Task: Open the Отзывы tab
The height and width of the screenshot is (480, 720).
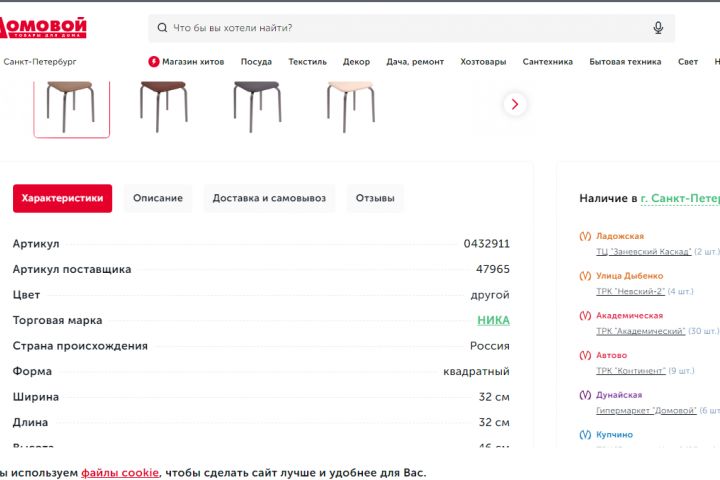Action: pyautogui.click(x=375, y=198)
